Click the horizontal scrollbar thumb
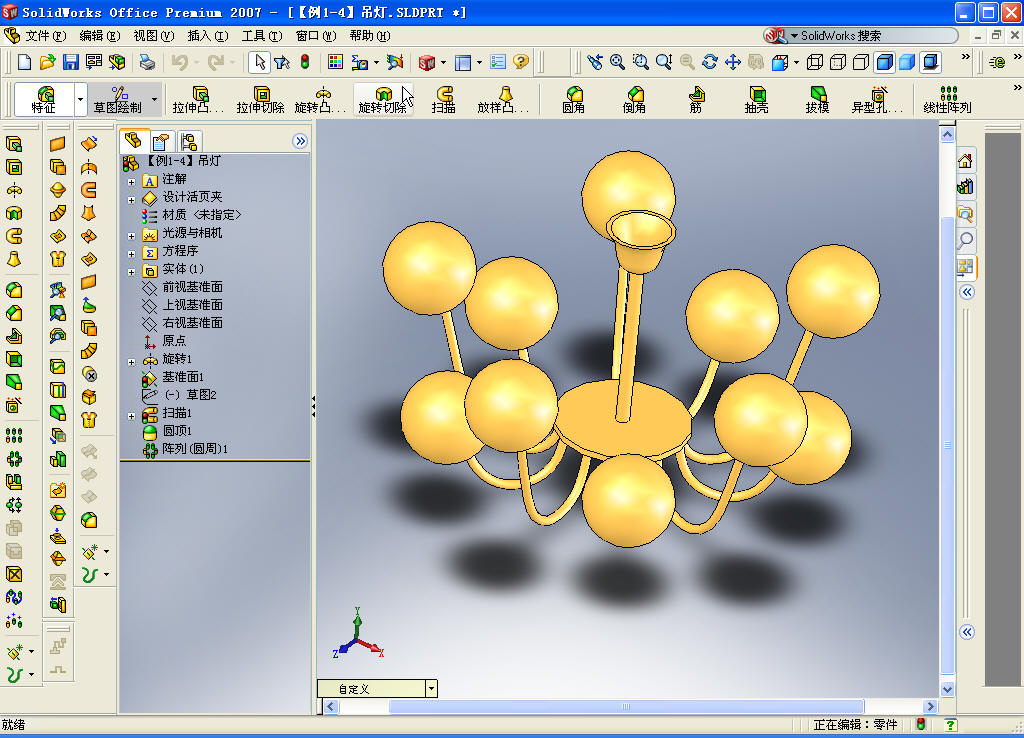 tap(626, 706)
